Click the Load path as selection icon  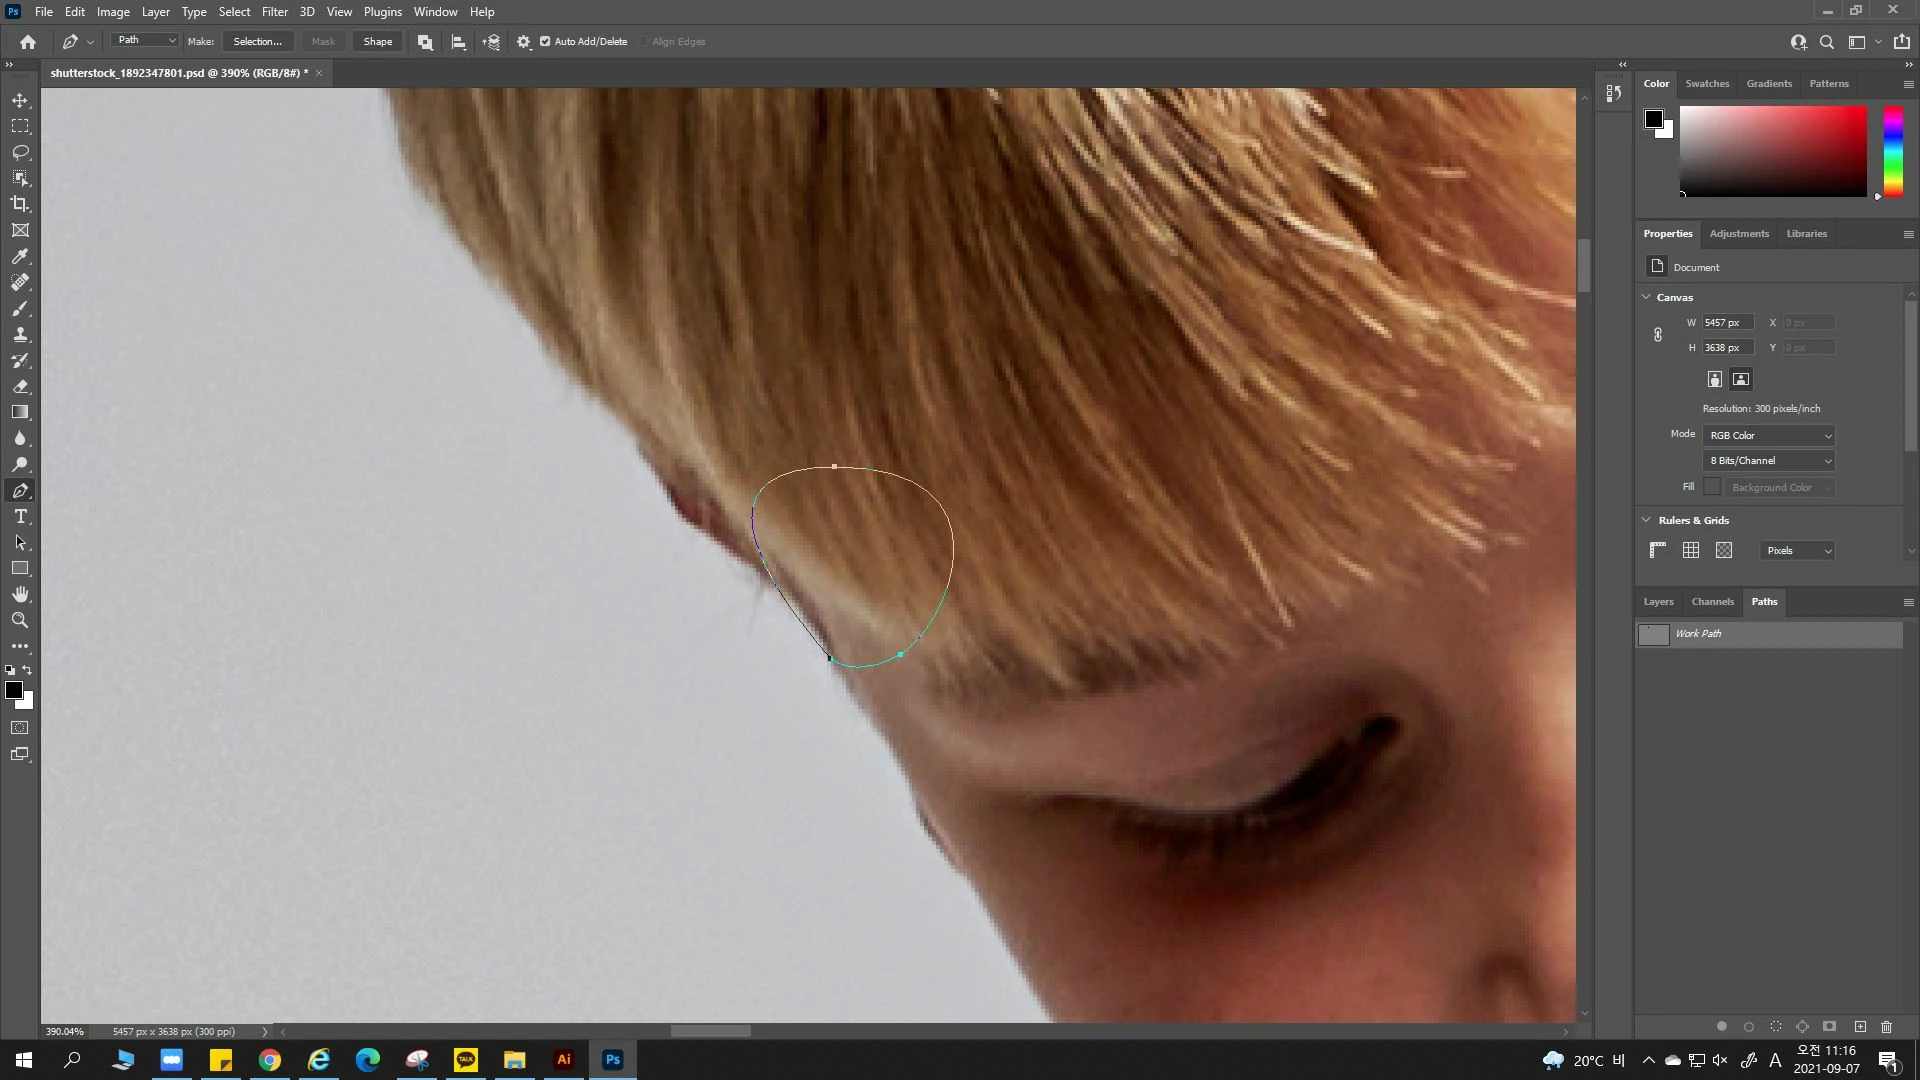point(1776,1026)
